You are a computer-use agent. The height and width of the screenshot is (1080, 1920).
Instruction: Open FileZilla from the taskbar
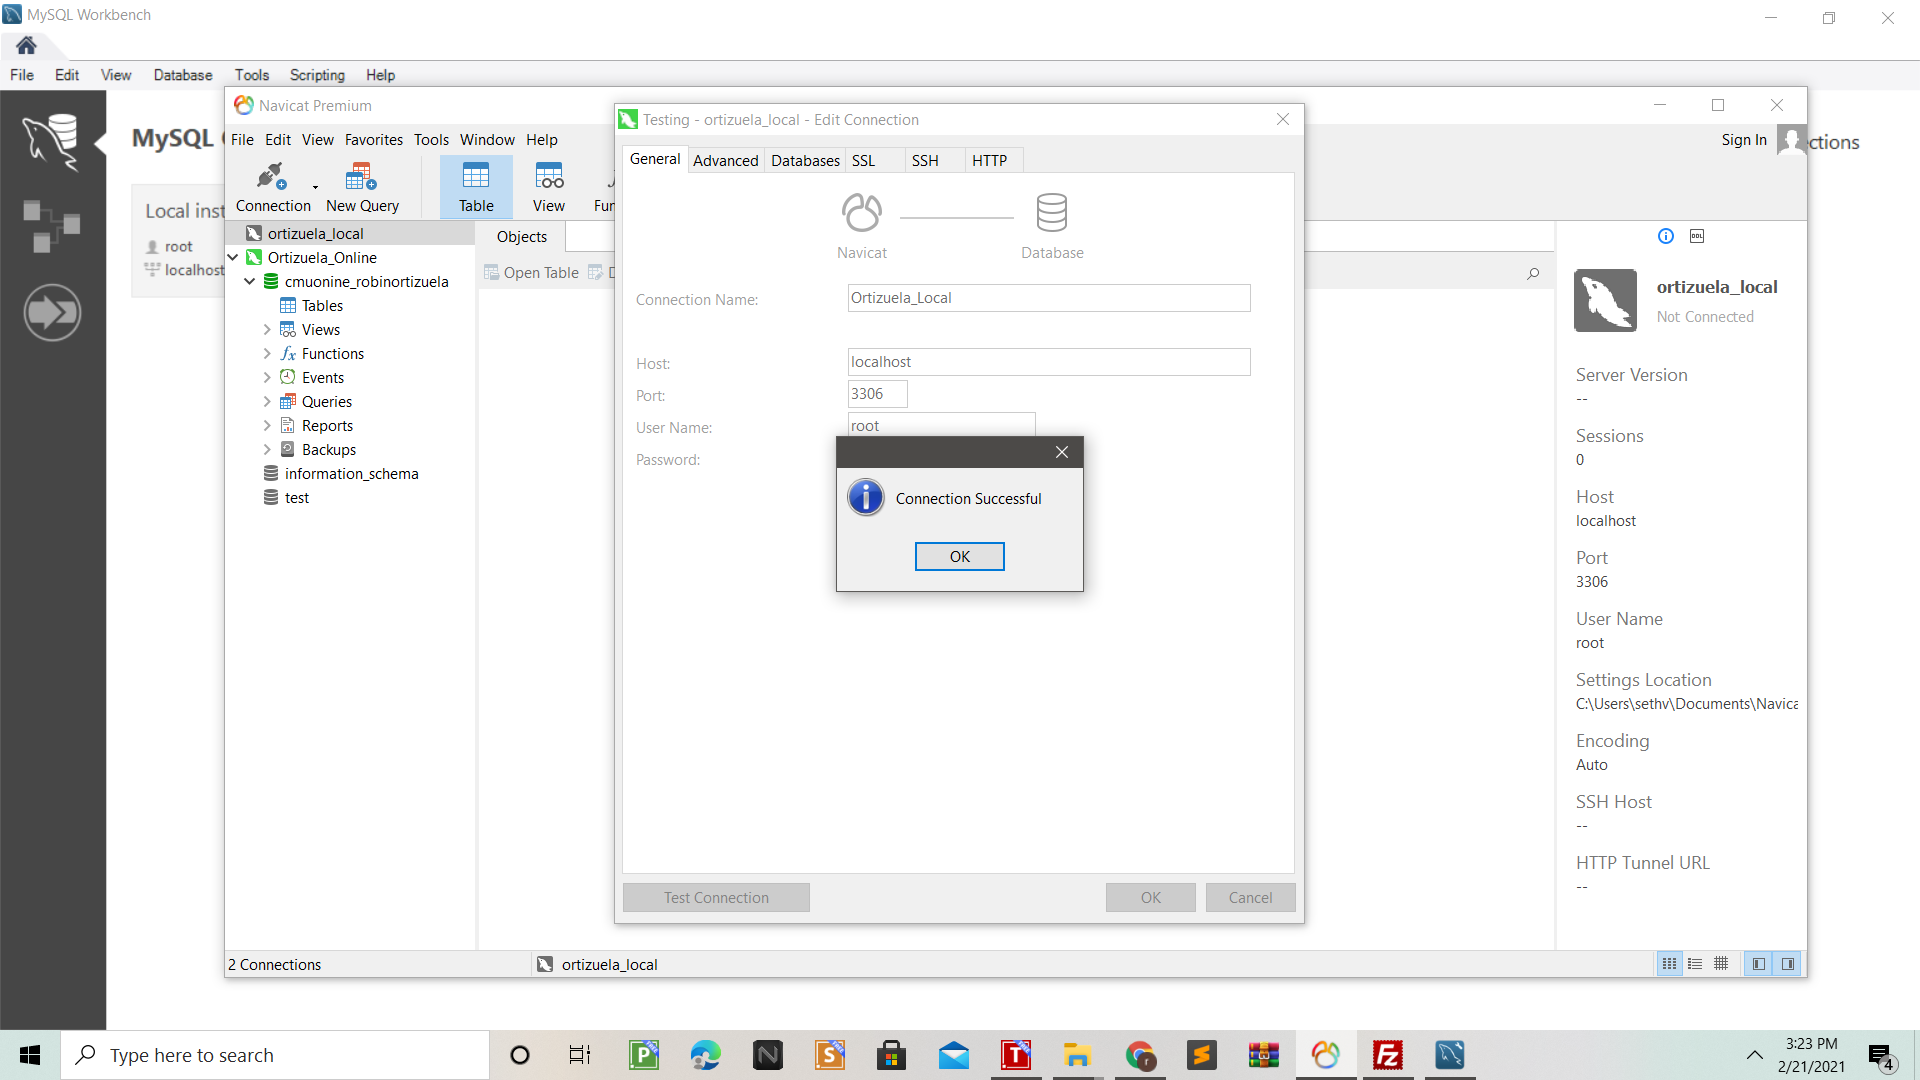[x=1388, y=1055]
